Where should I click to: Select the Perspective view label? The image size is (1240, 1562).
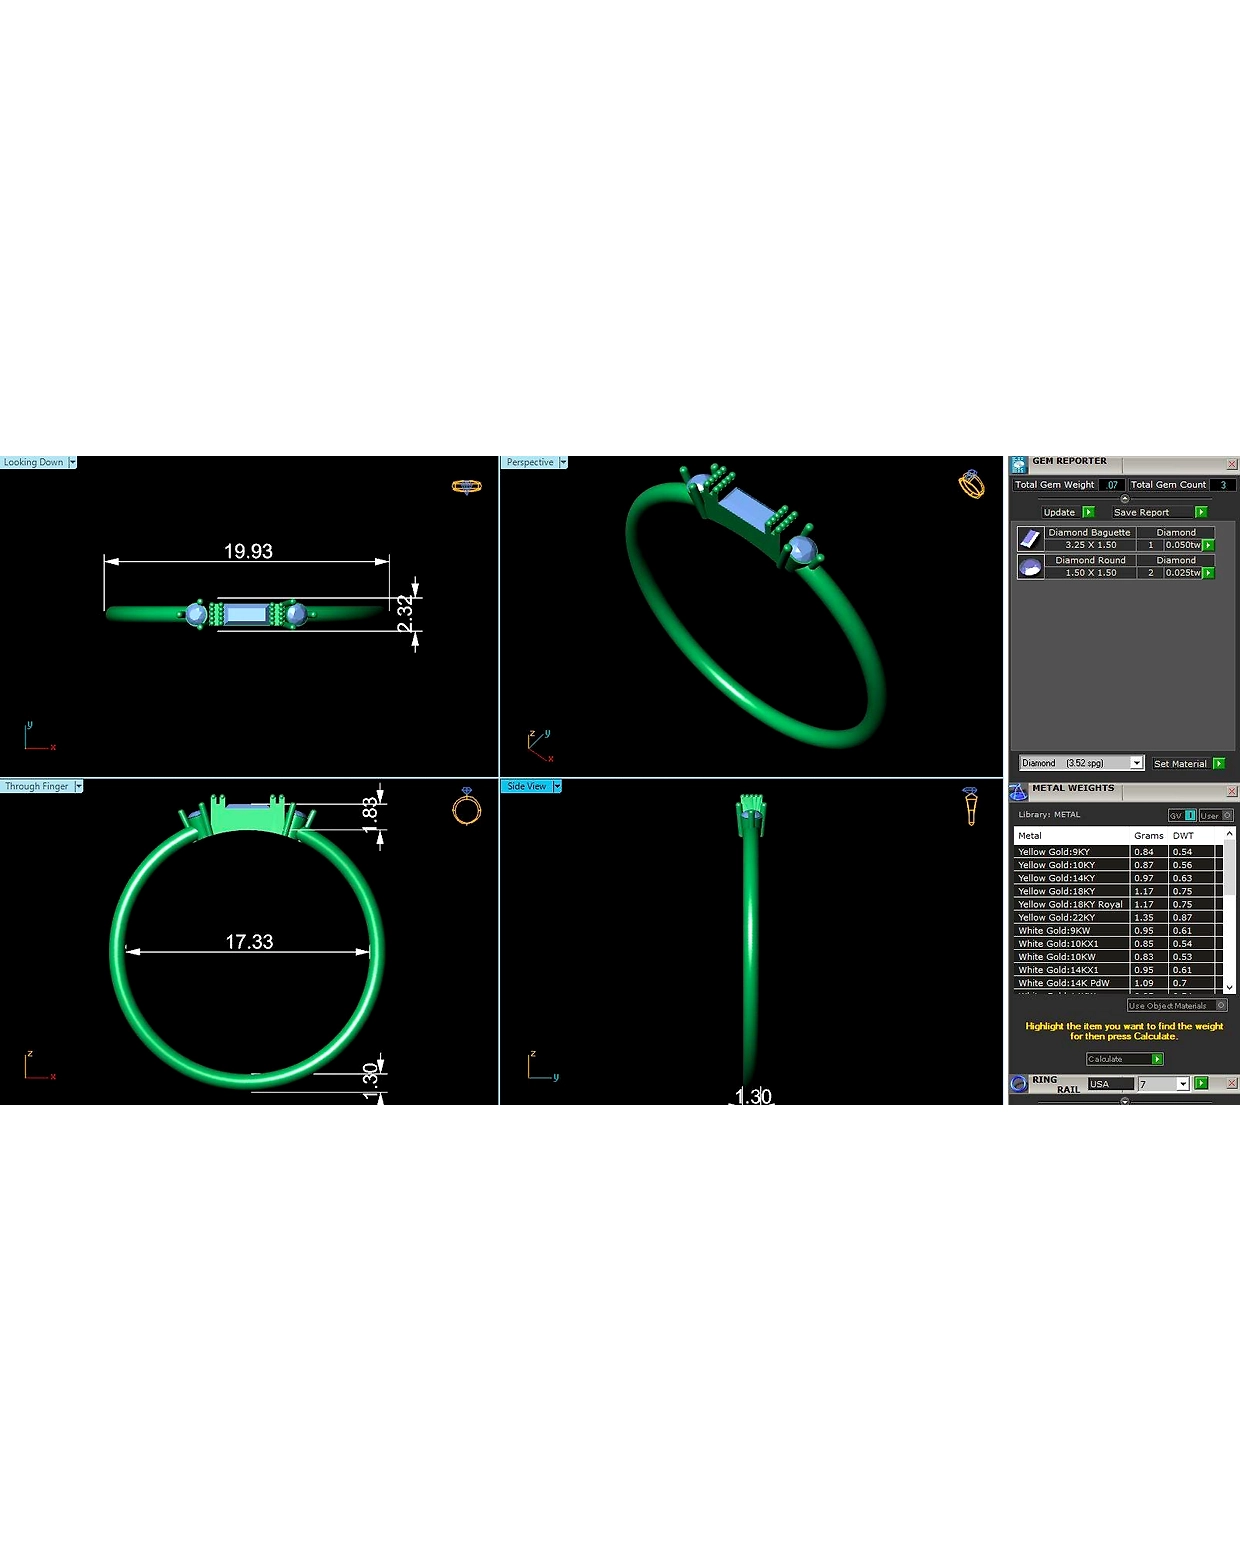click(x=530, y=462)
